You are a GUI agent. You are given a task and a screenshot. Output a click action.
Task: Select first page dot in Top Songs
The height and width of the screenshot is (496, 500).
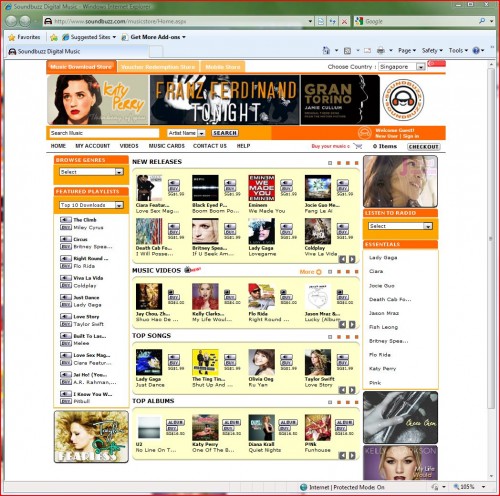click(x=330, y=337)
